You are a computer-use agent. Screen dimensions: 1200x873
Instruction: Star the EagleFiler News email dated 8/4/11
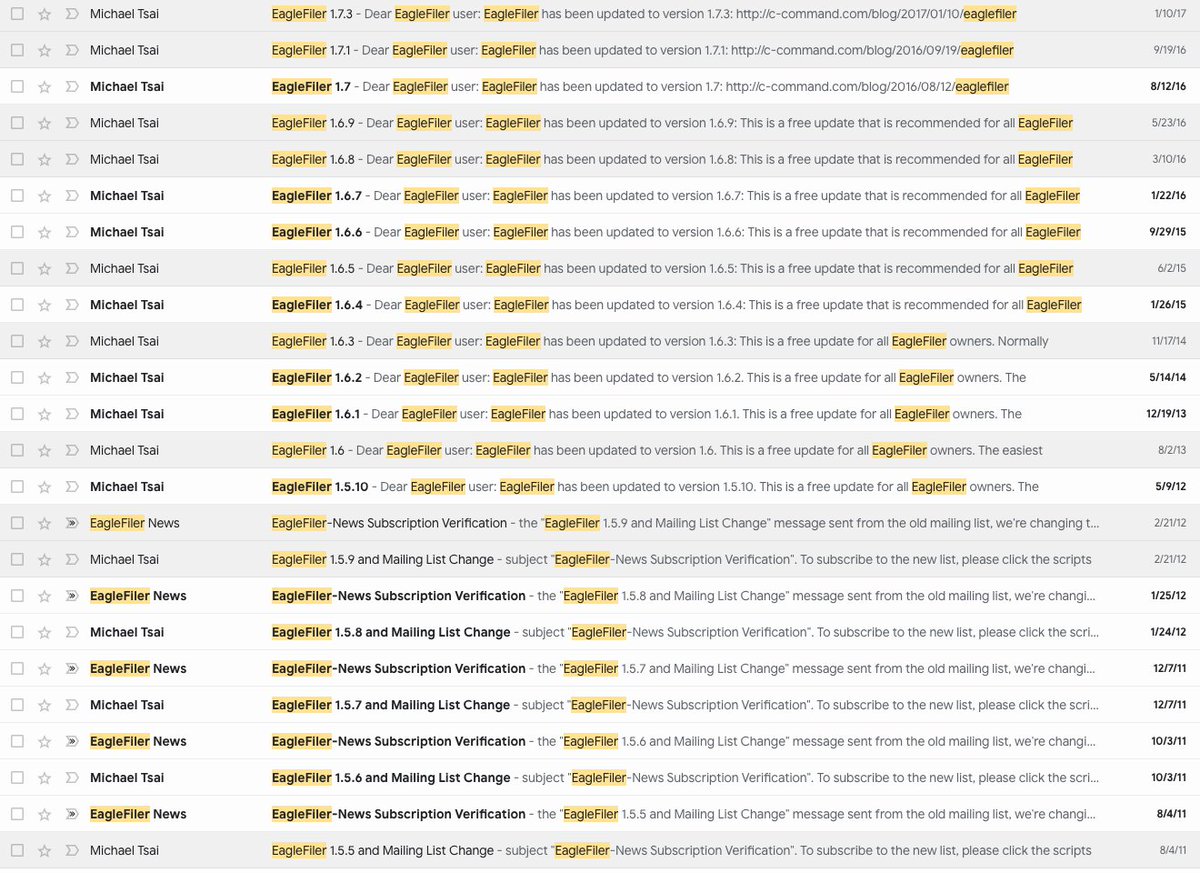[x=44, y=814]
